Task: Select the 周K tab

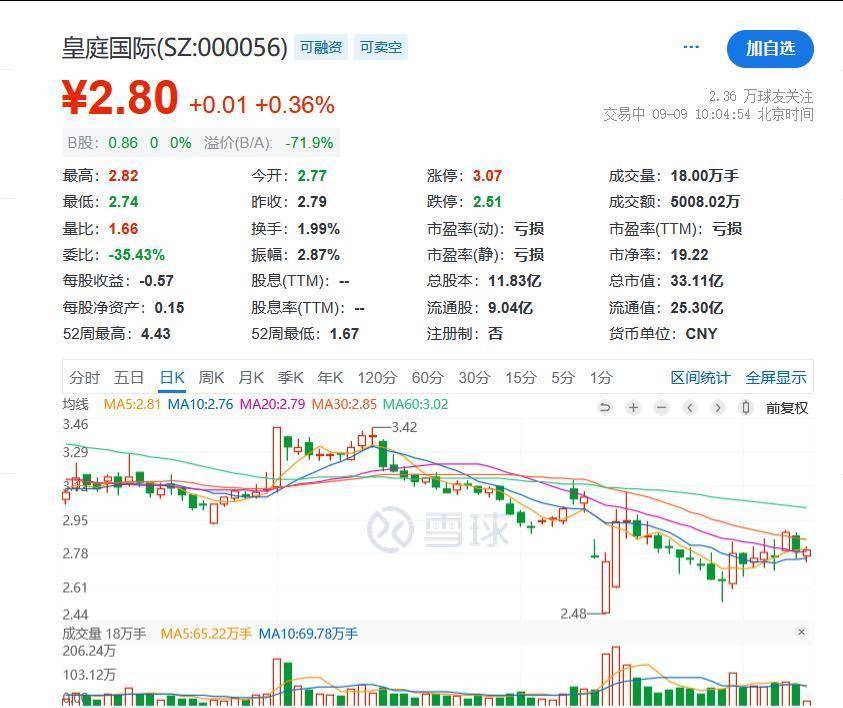Action: click(x=211, y=378)
